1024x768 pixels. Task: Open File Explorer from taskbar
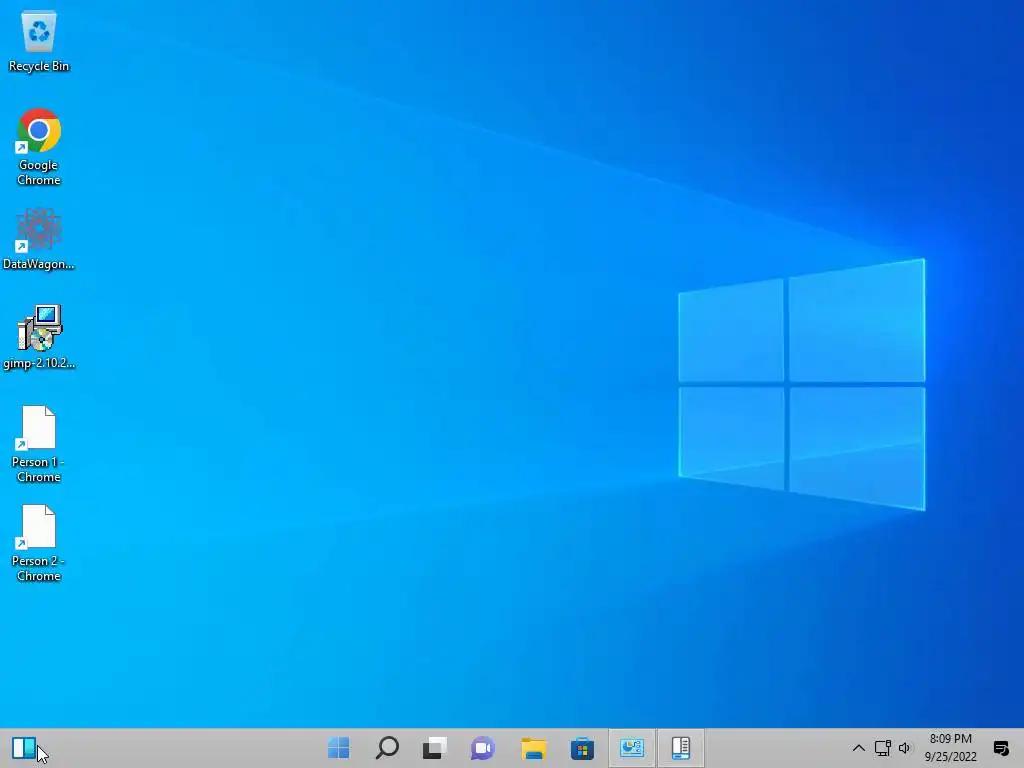(x=534, y=748)
